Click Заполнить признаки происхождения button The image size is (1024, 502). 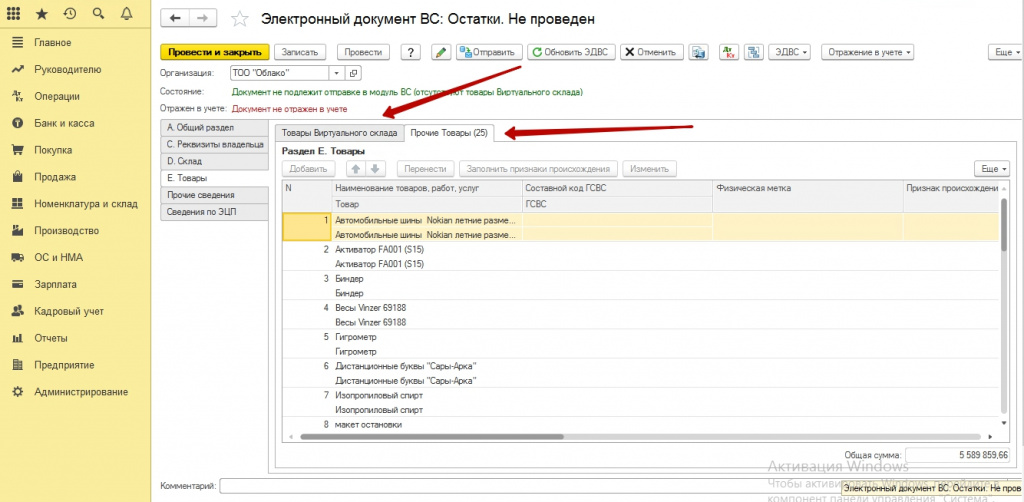[538, 168]
